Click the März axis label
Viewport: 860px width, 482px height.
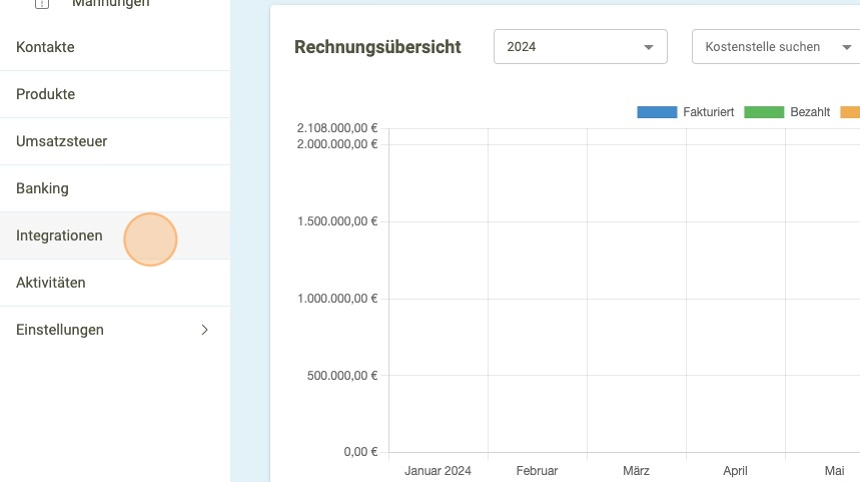(x=636, y=471)
